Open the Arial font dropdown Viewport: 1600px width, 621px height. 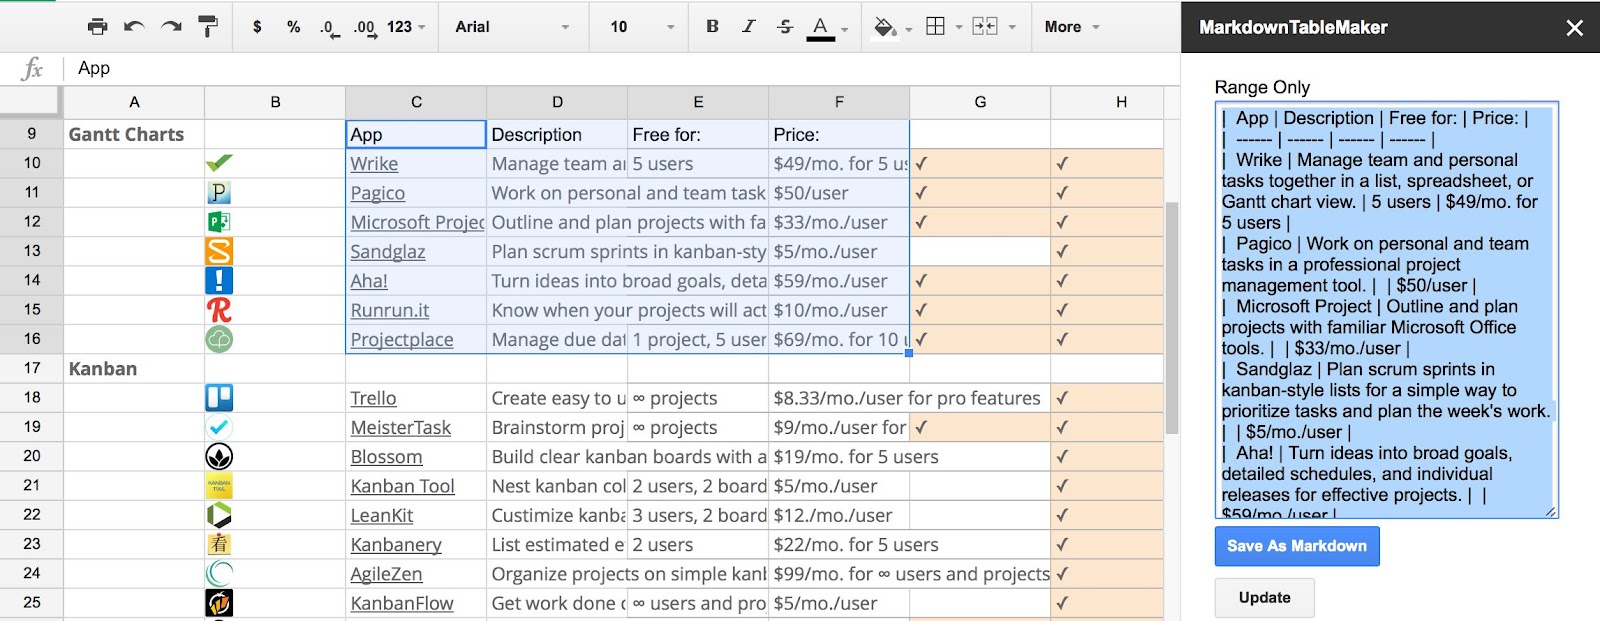click(512, 27)
